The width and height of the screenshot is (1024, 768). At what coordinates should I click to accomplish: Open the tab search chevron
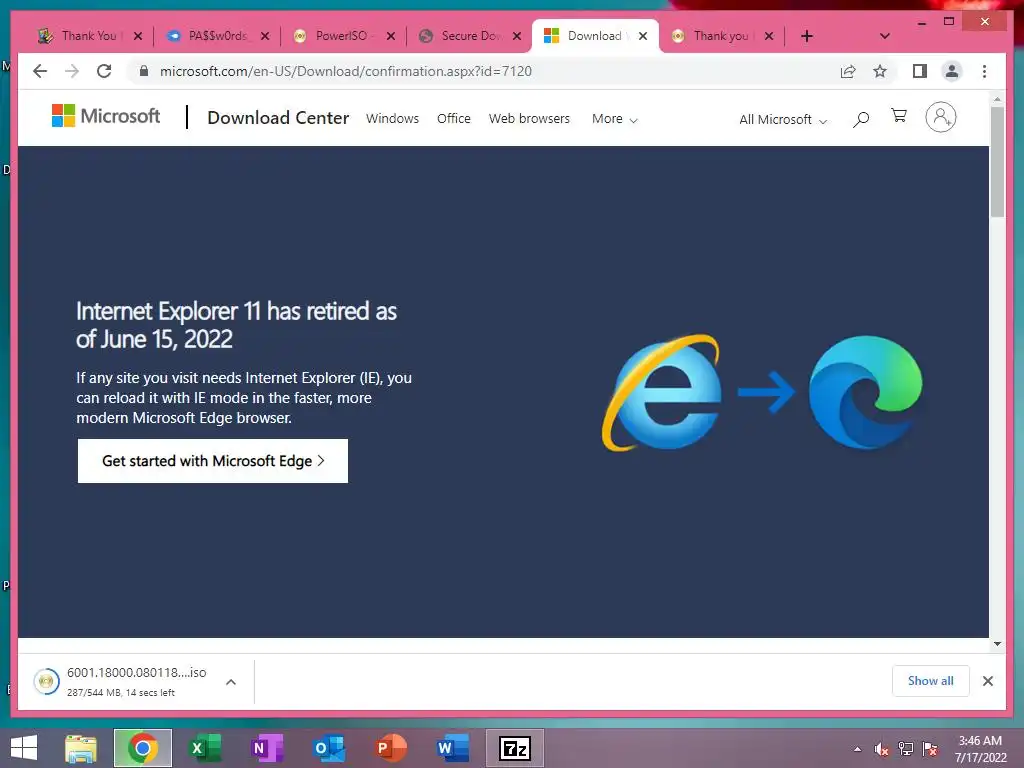pyautogui.click(x=884, y=36)
